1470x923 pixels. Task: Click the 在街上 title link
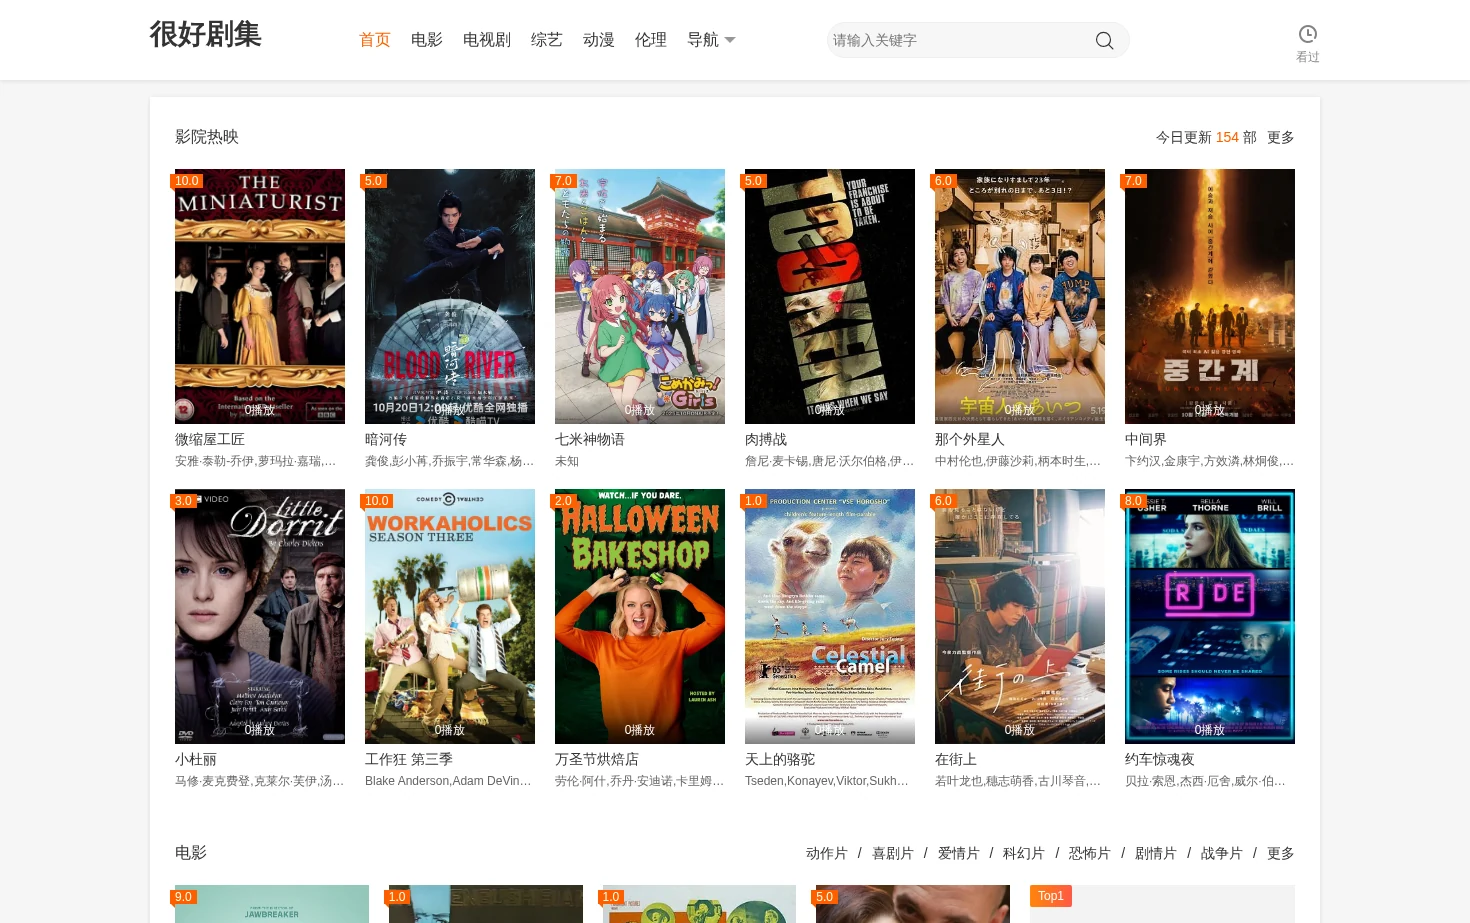tap(956, 759)
